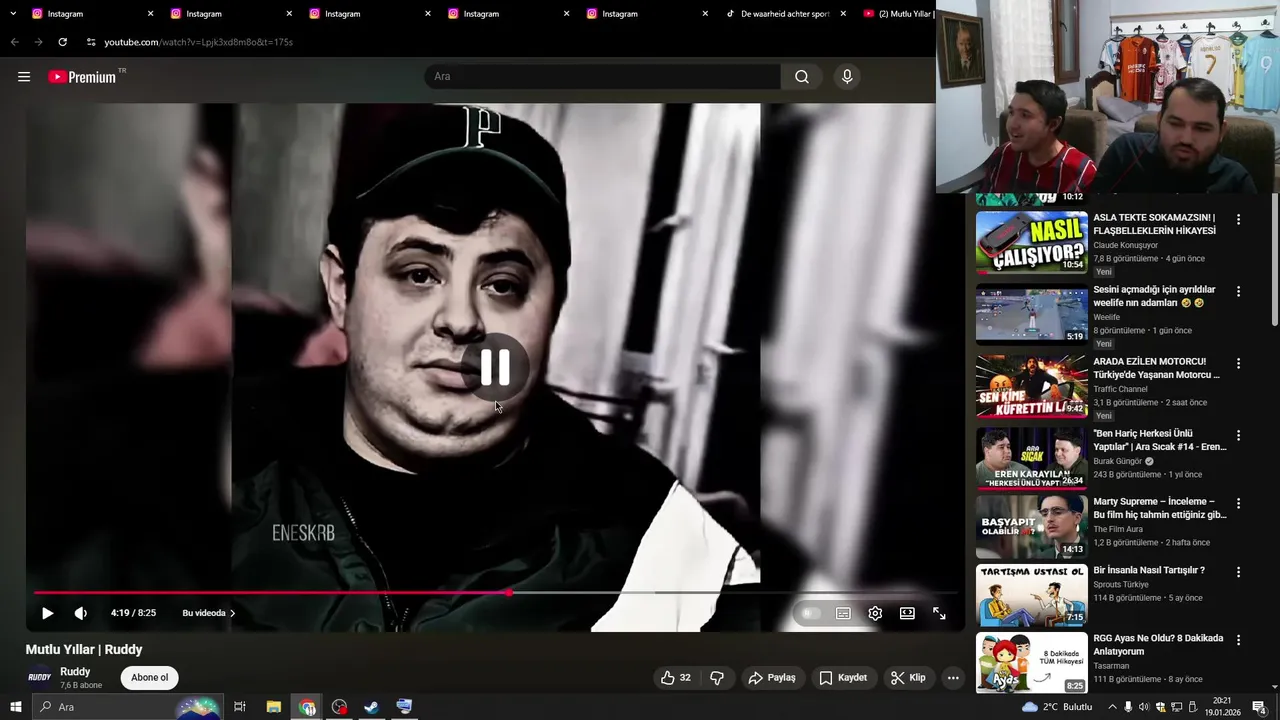Open the Windows Start menu
This screenshot has height=720, width=1280.
click(x=15, y=707)
